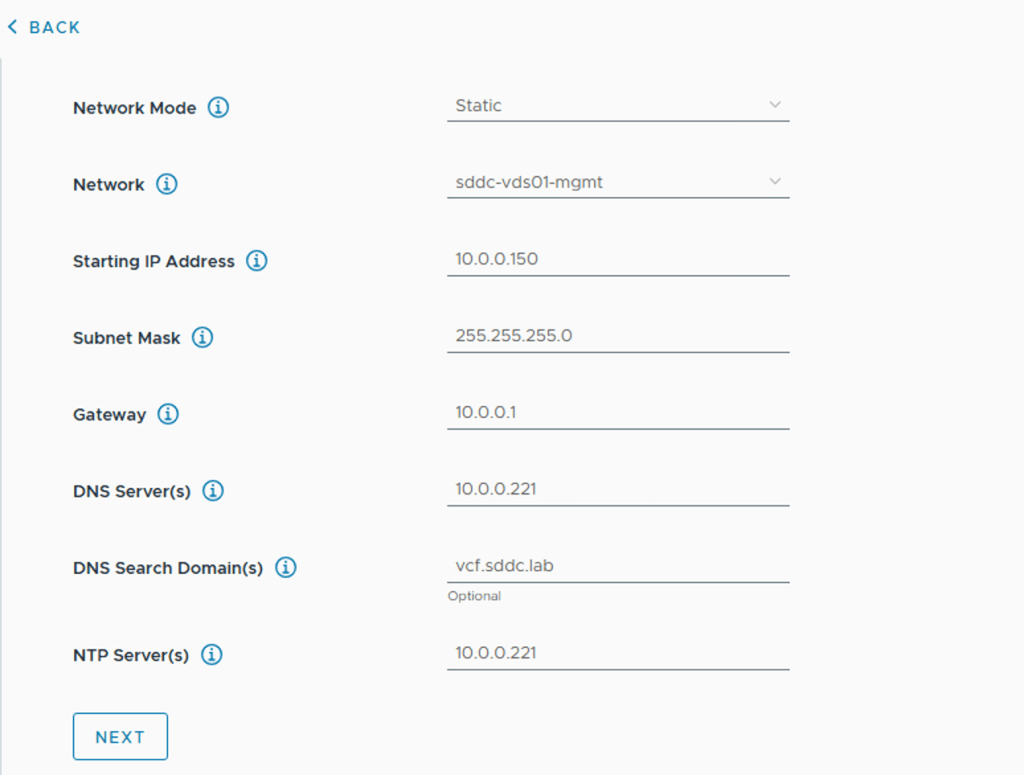
Task: Show info for Starting IP Address
Action: point(257,261)
